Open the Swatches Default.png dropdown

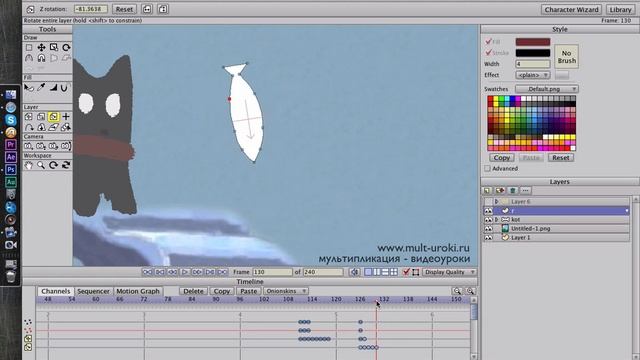point(547,89)
